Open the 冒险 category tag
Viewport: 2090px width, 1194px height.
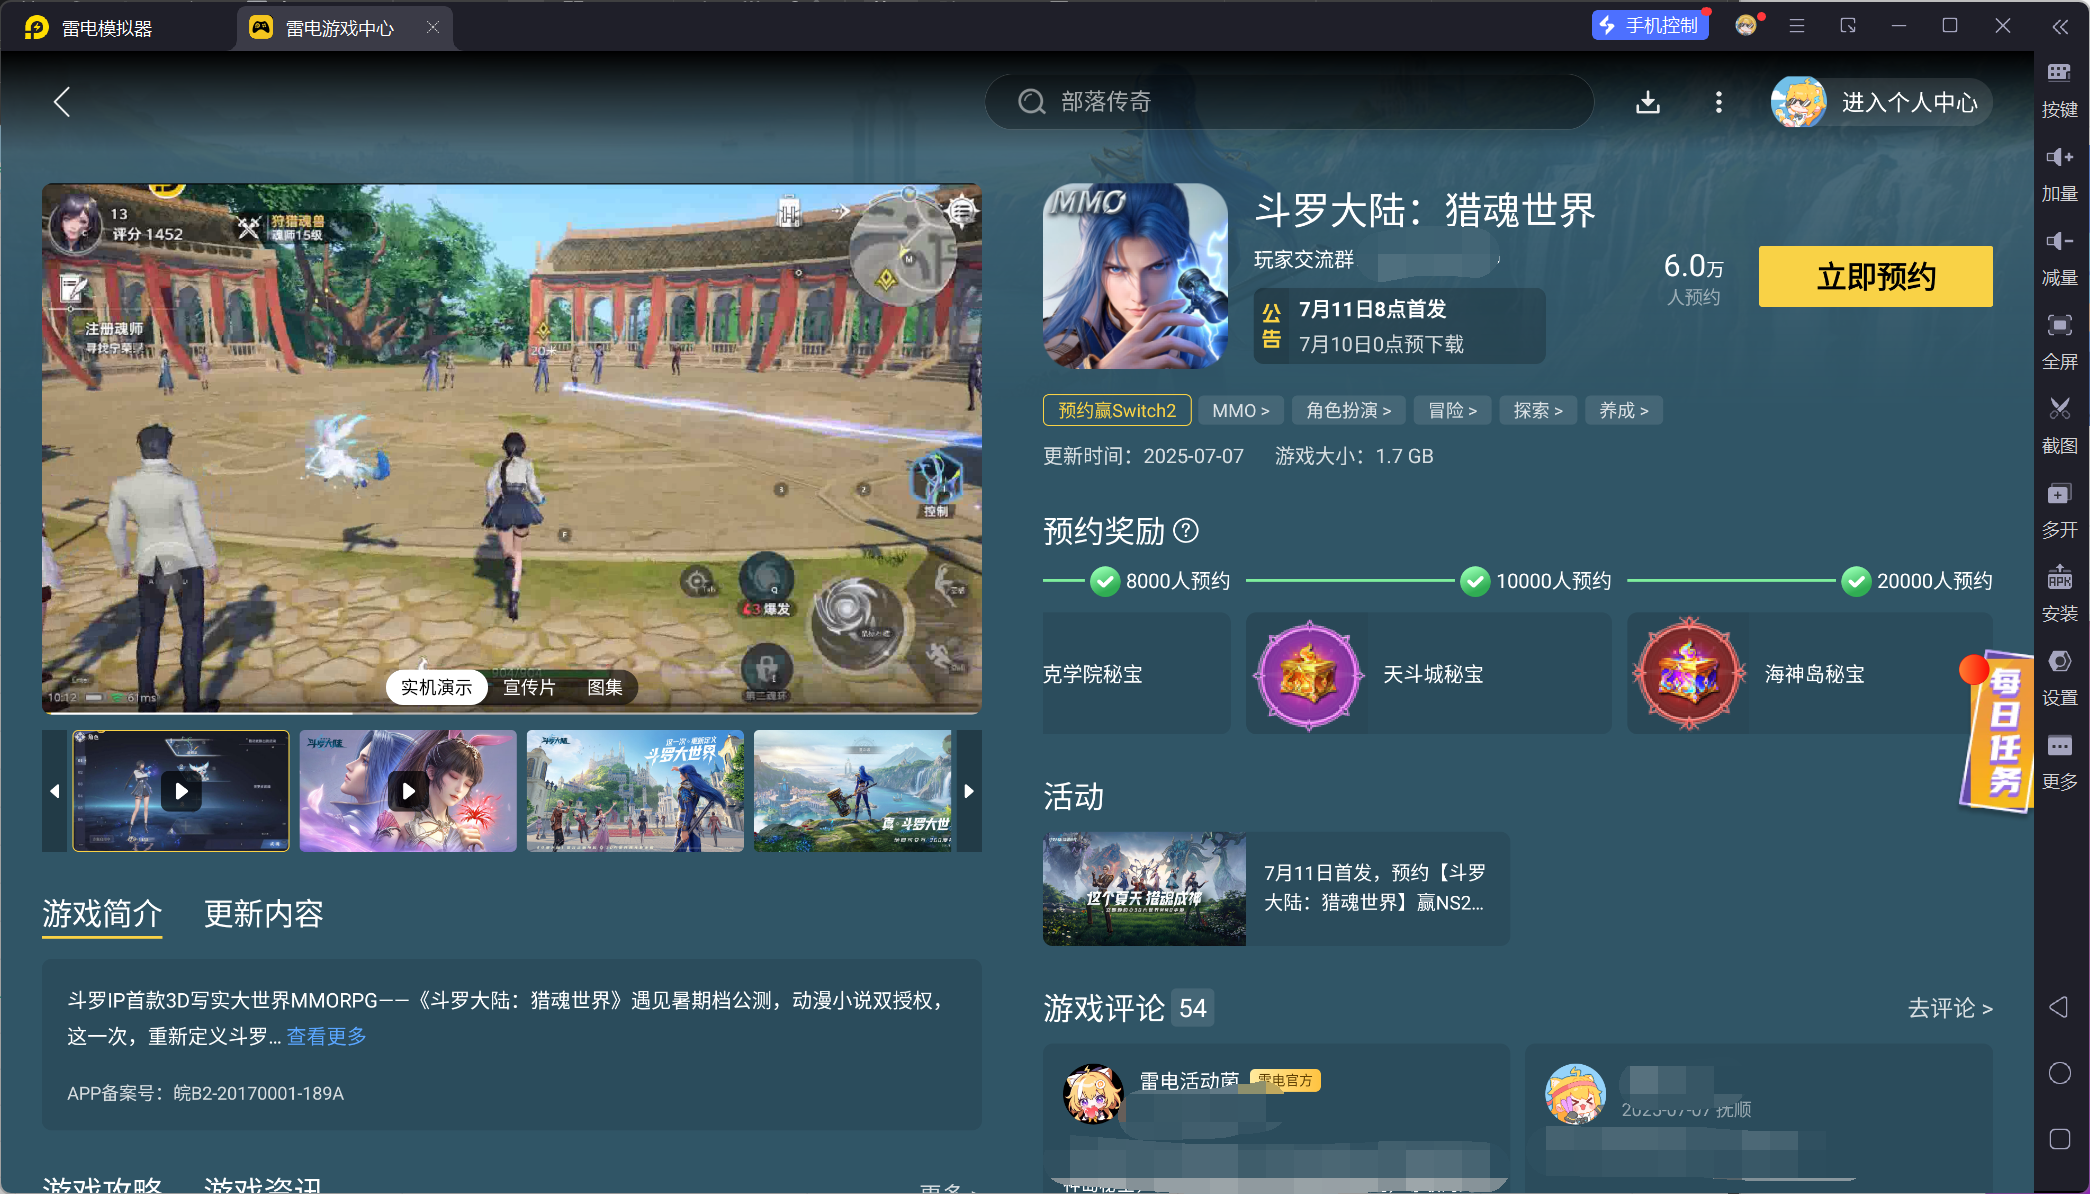tap(1452, 410)
